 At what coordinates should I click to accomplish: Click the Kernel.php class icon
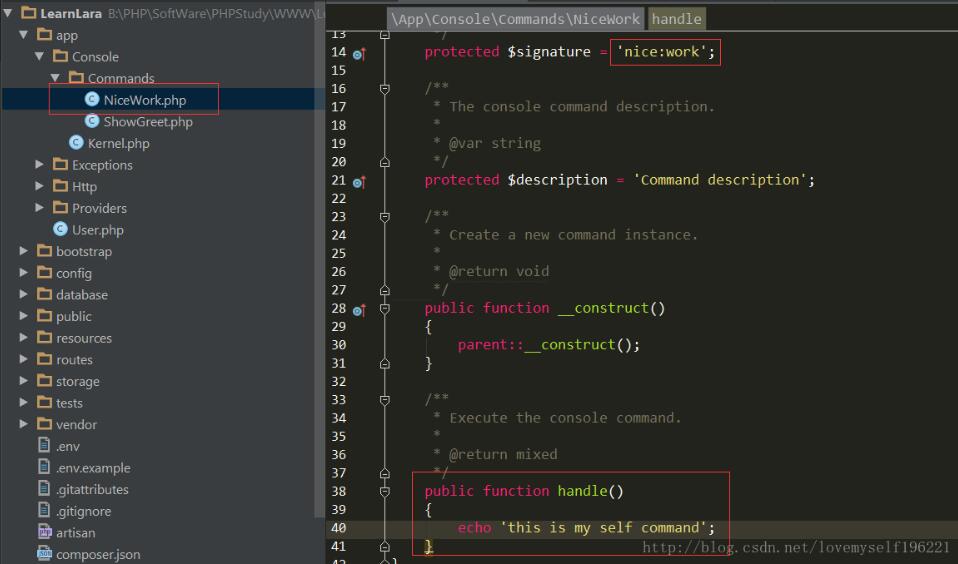click(x=76, y=143)
